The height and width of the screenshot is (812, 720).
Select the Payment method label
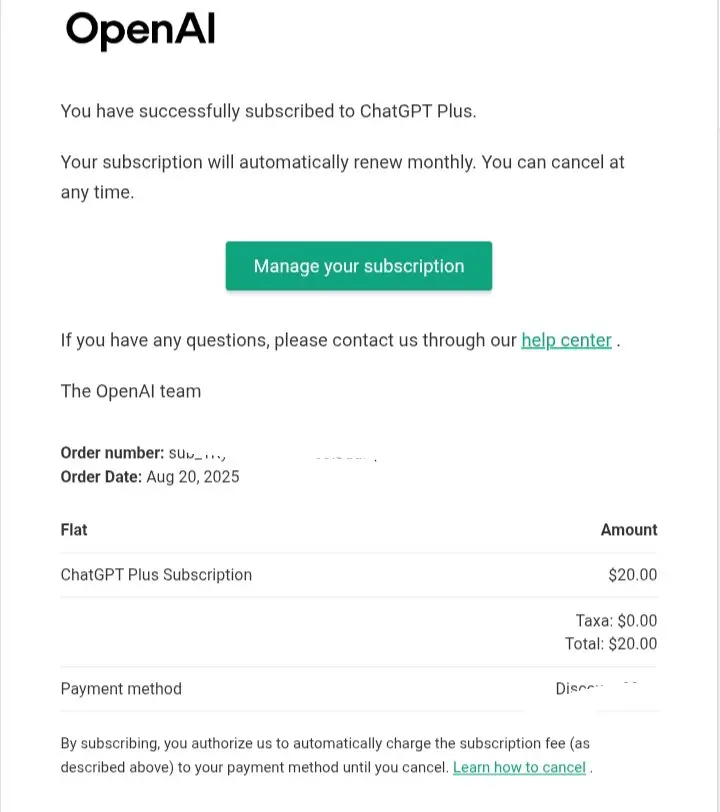pyautogui.click(x=121, y=689)
